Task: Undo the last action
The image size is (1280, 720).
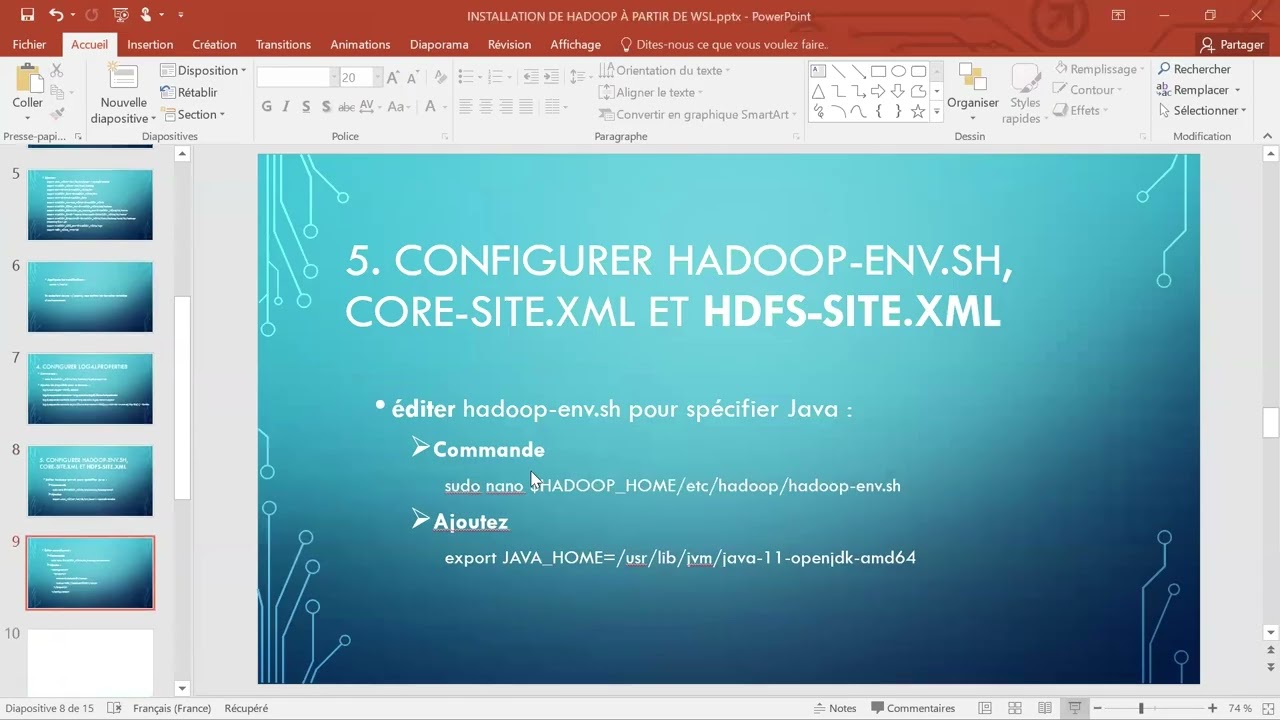Action: pos(56,15)
